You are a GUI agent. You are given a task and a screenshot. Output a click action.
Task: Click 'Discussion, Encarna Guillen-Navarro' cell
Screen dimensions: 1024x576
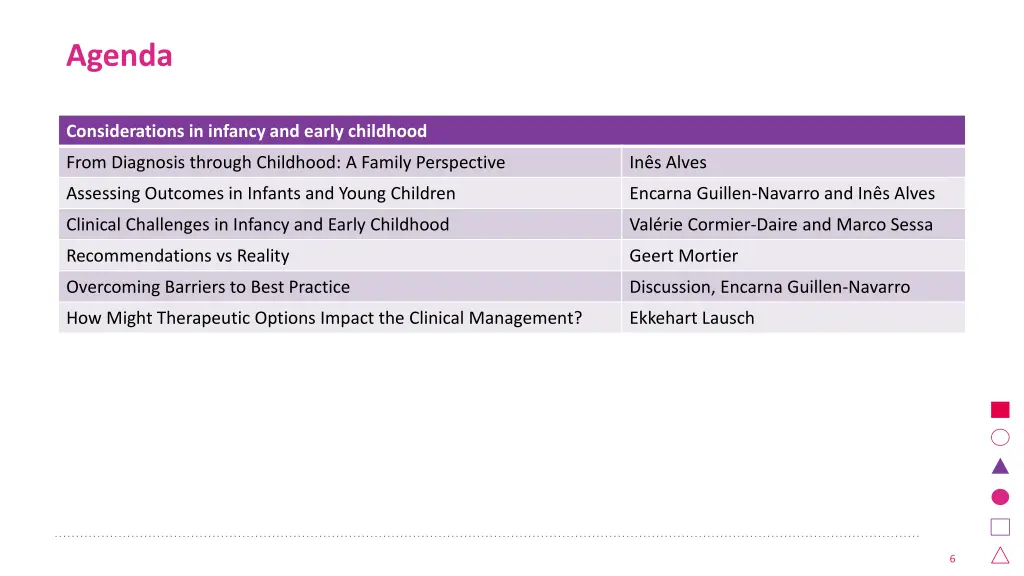[x=793, y=287]
